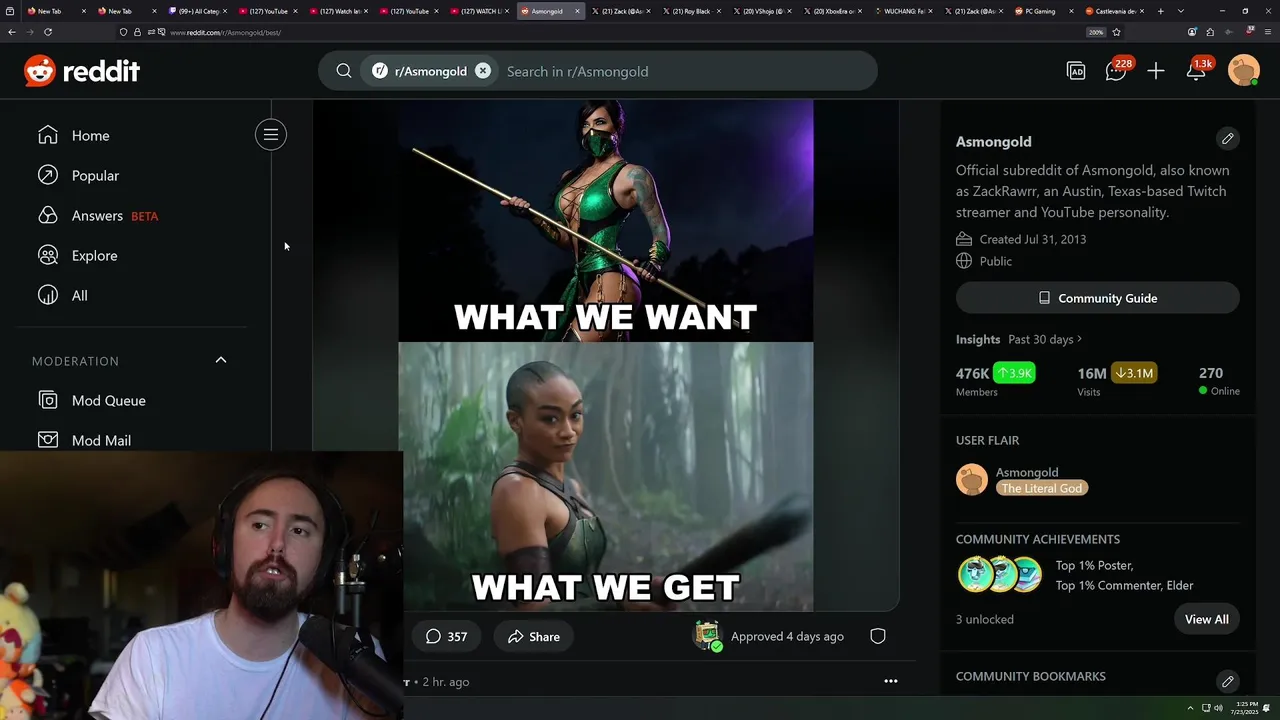Click the Asmongold community title
1280x720 pixels.
pyautogui.click(x=993, y=141)
